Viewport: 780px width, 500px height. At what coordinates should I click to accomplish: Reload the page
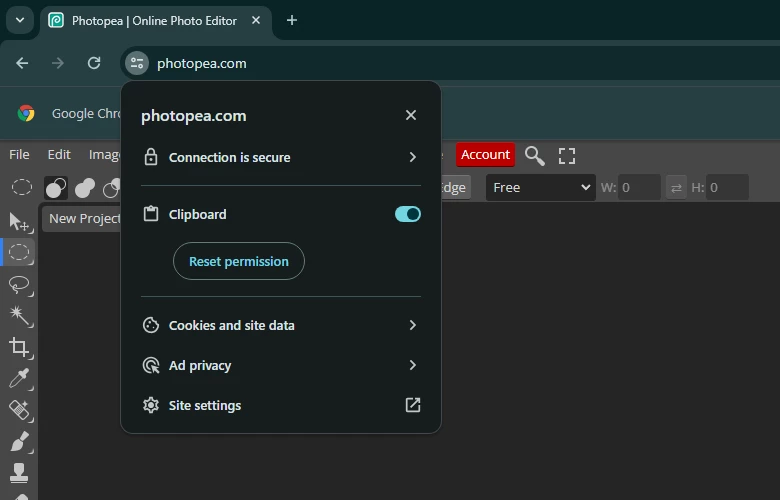(94, 63)
